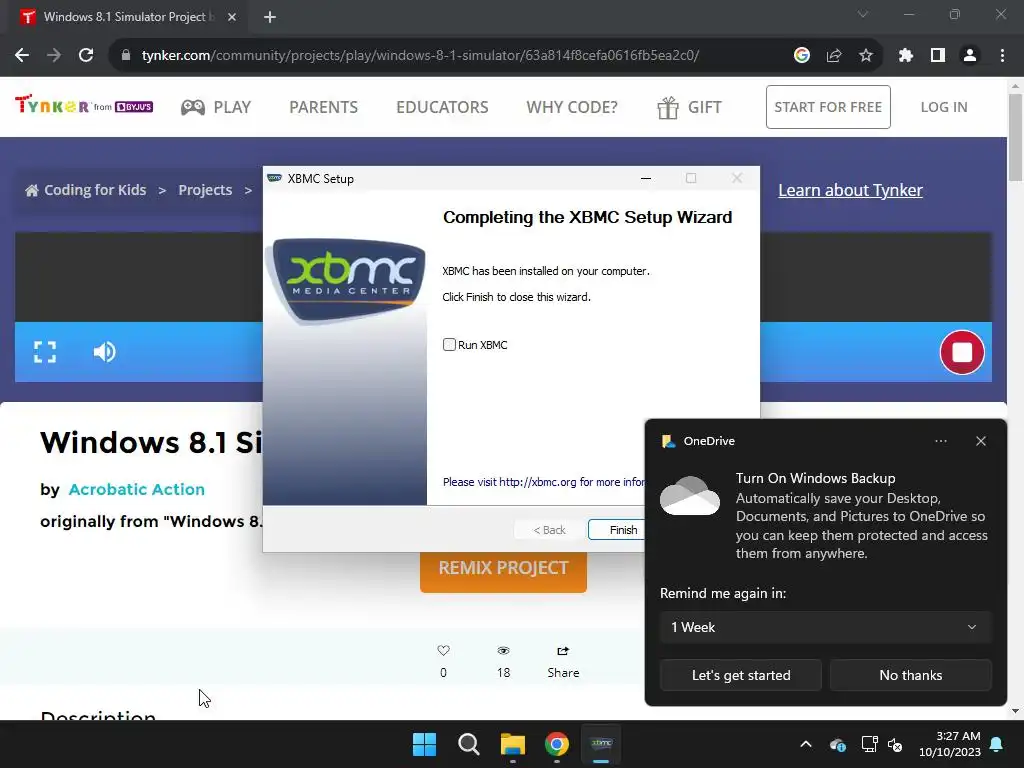Share this page via the address bar icon

click(x=833, y=56)
